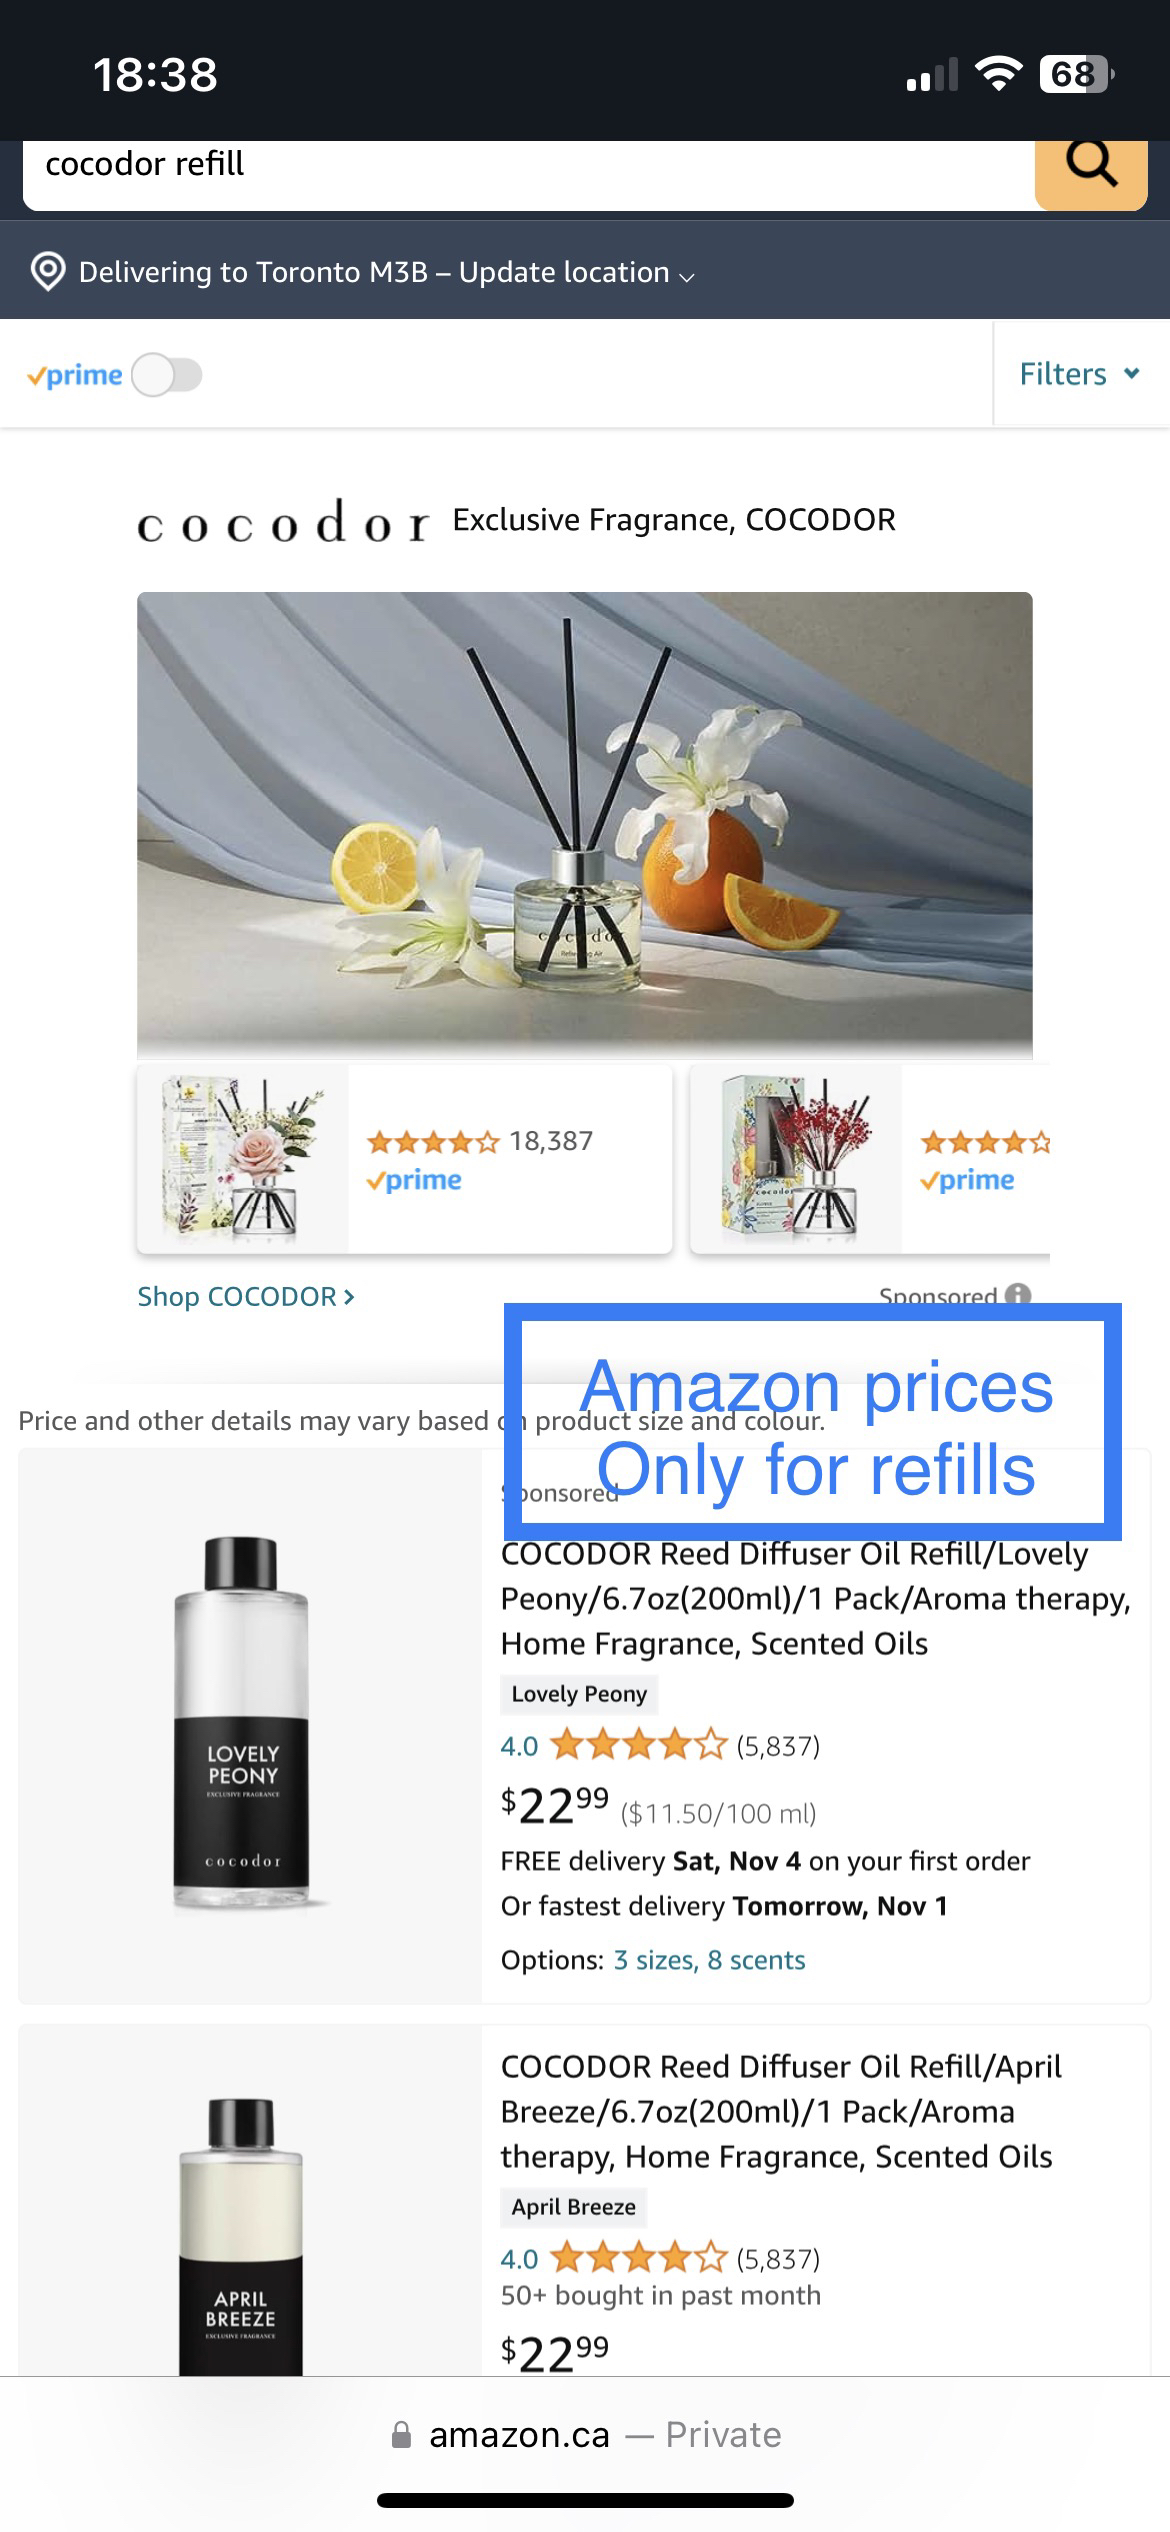The image size is (1170, 2532).
Task: Enable the prime filter toggle
Action: (x=167, y=376)
